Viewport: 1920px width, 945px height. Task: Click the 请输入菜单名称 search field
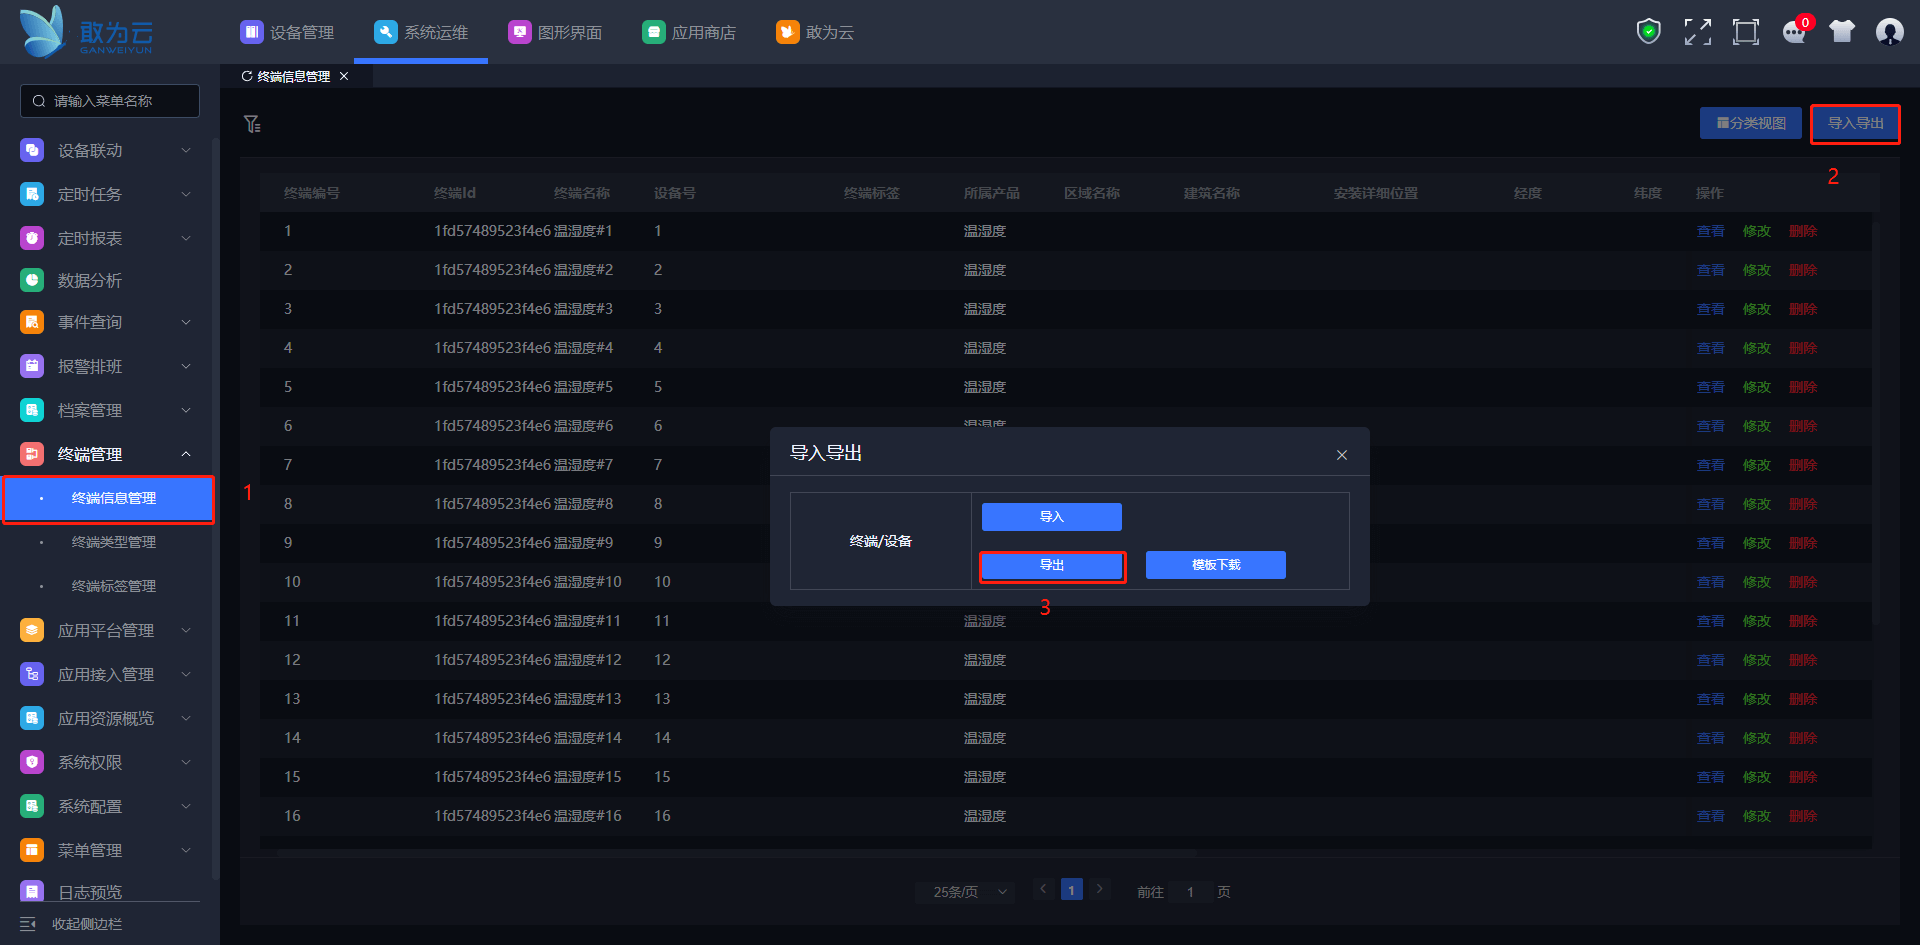click(110, 101)
